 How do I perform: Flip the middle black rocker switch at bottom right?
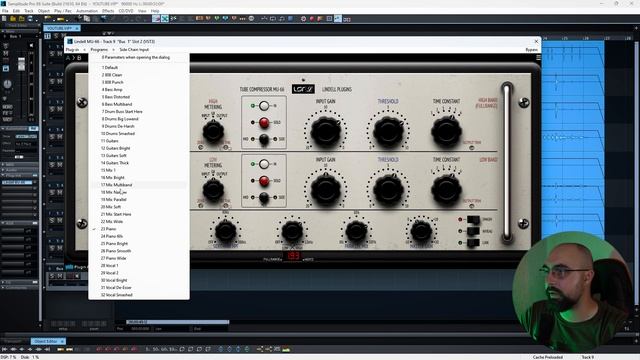[x=473, y=231]
